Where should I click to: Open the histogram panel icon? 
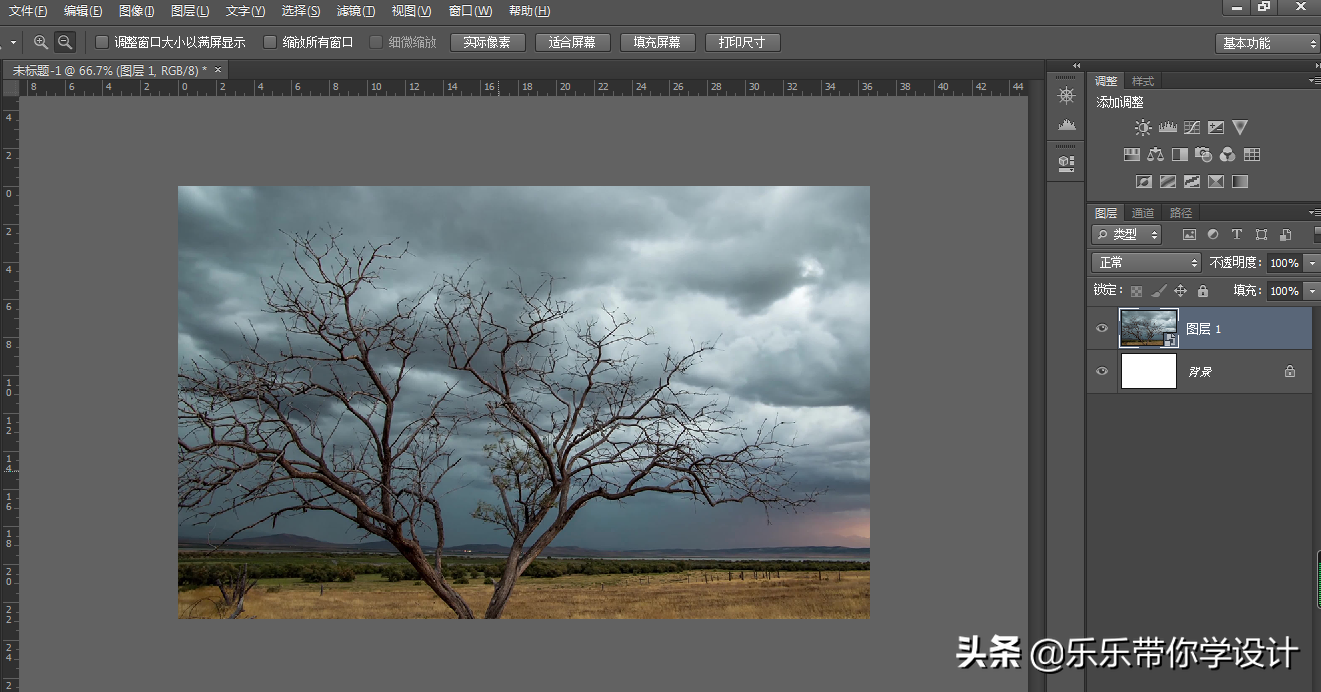click(x=1067, y=125)
